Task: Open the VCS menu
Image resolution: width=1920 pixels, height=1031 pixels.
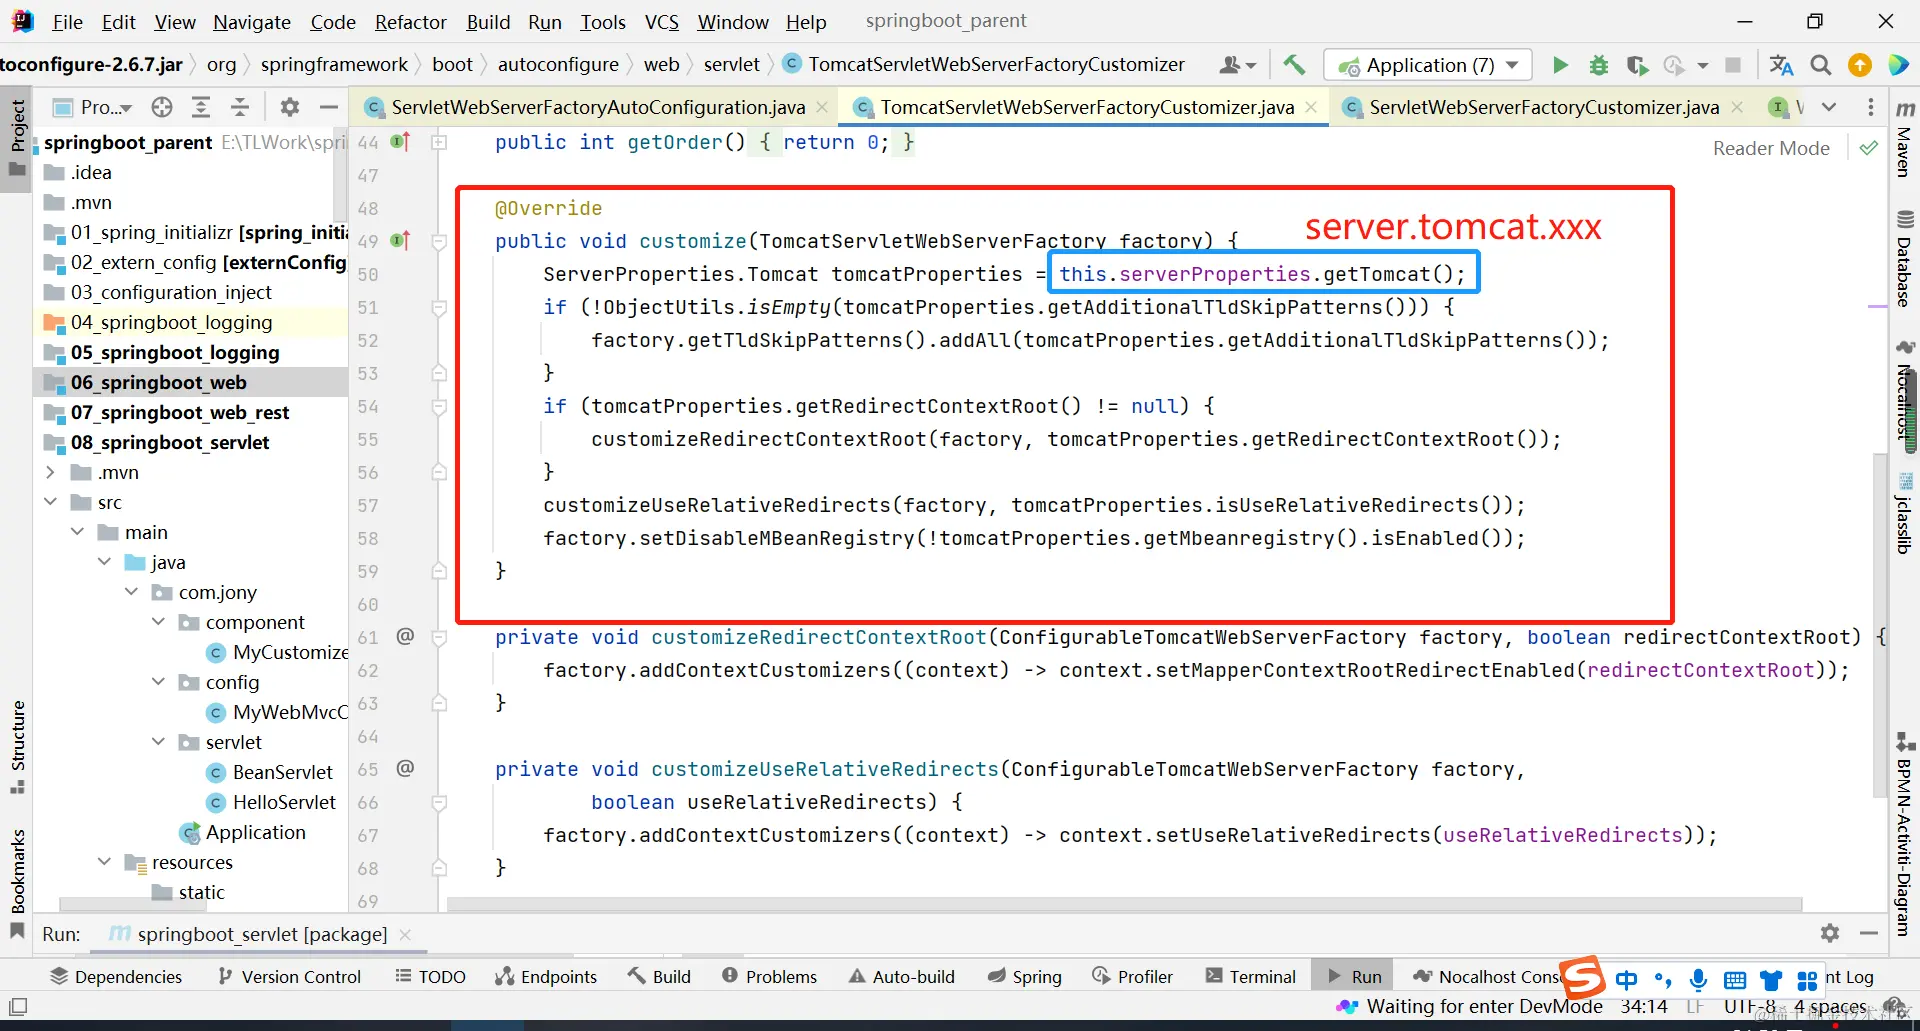Action: click(661, 22)
